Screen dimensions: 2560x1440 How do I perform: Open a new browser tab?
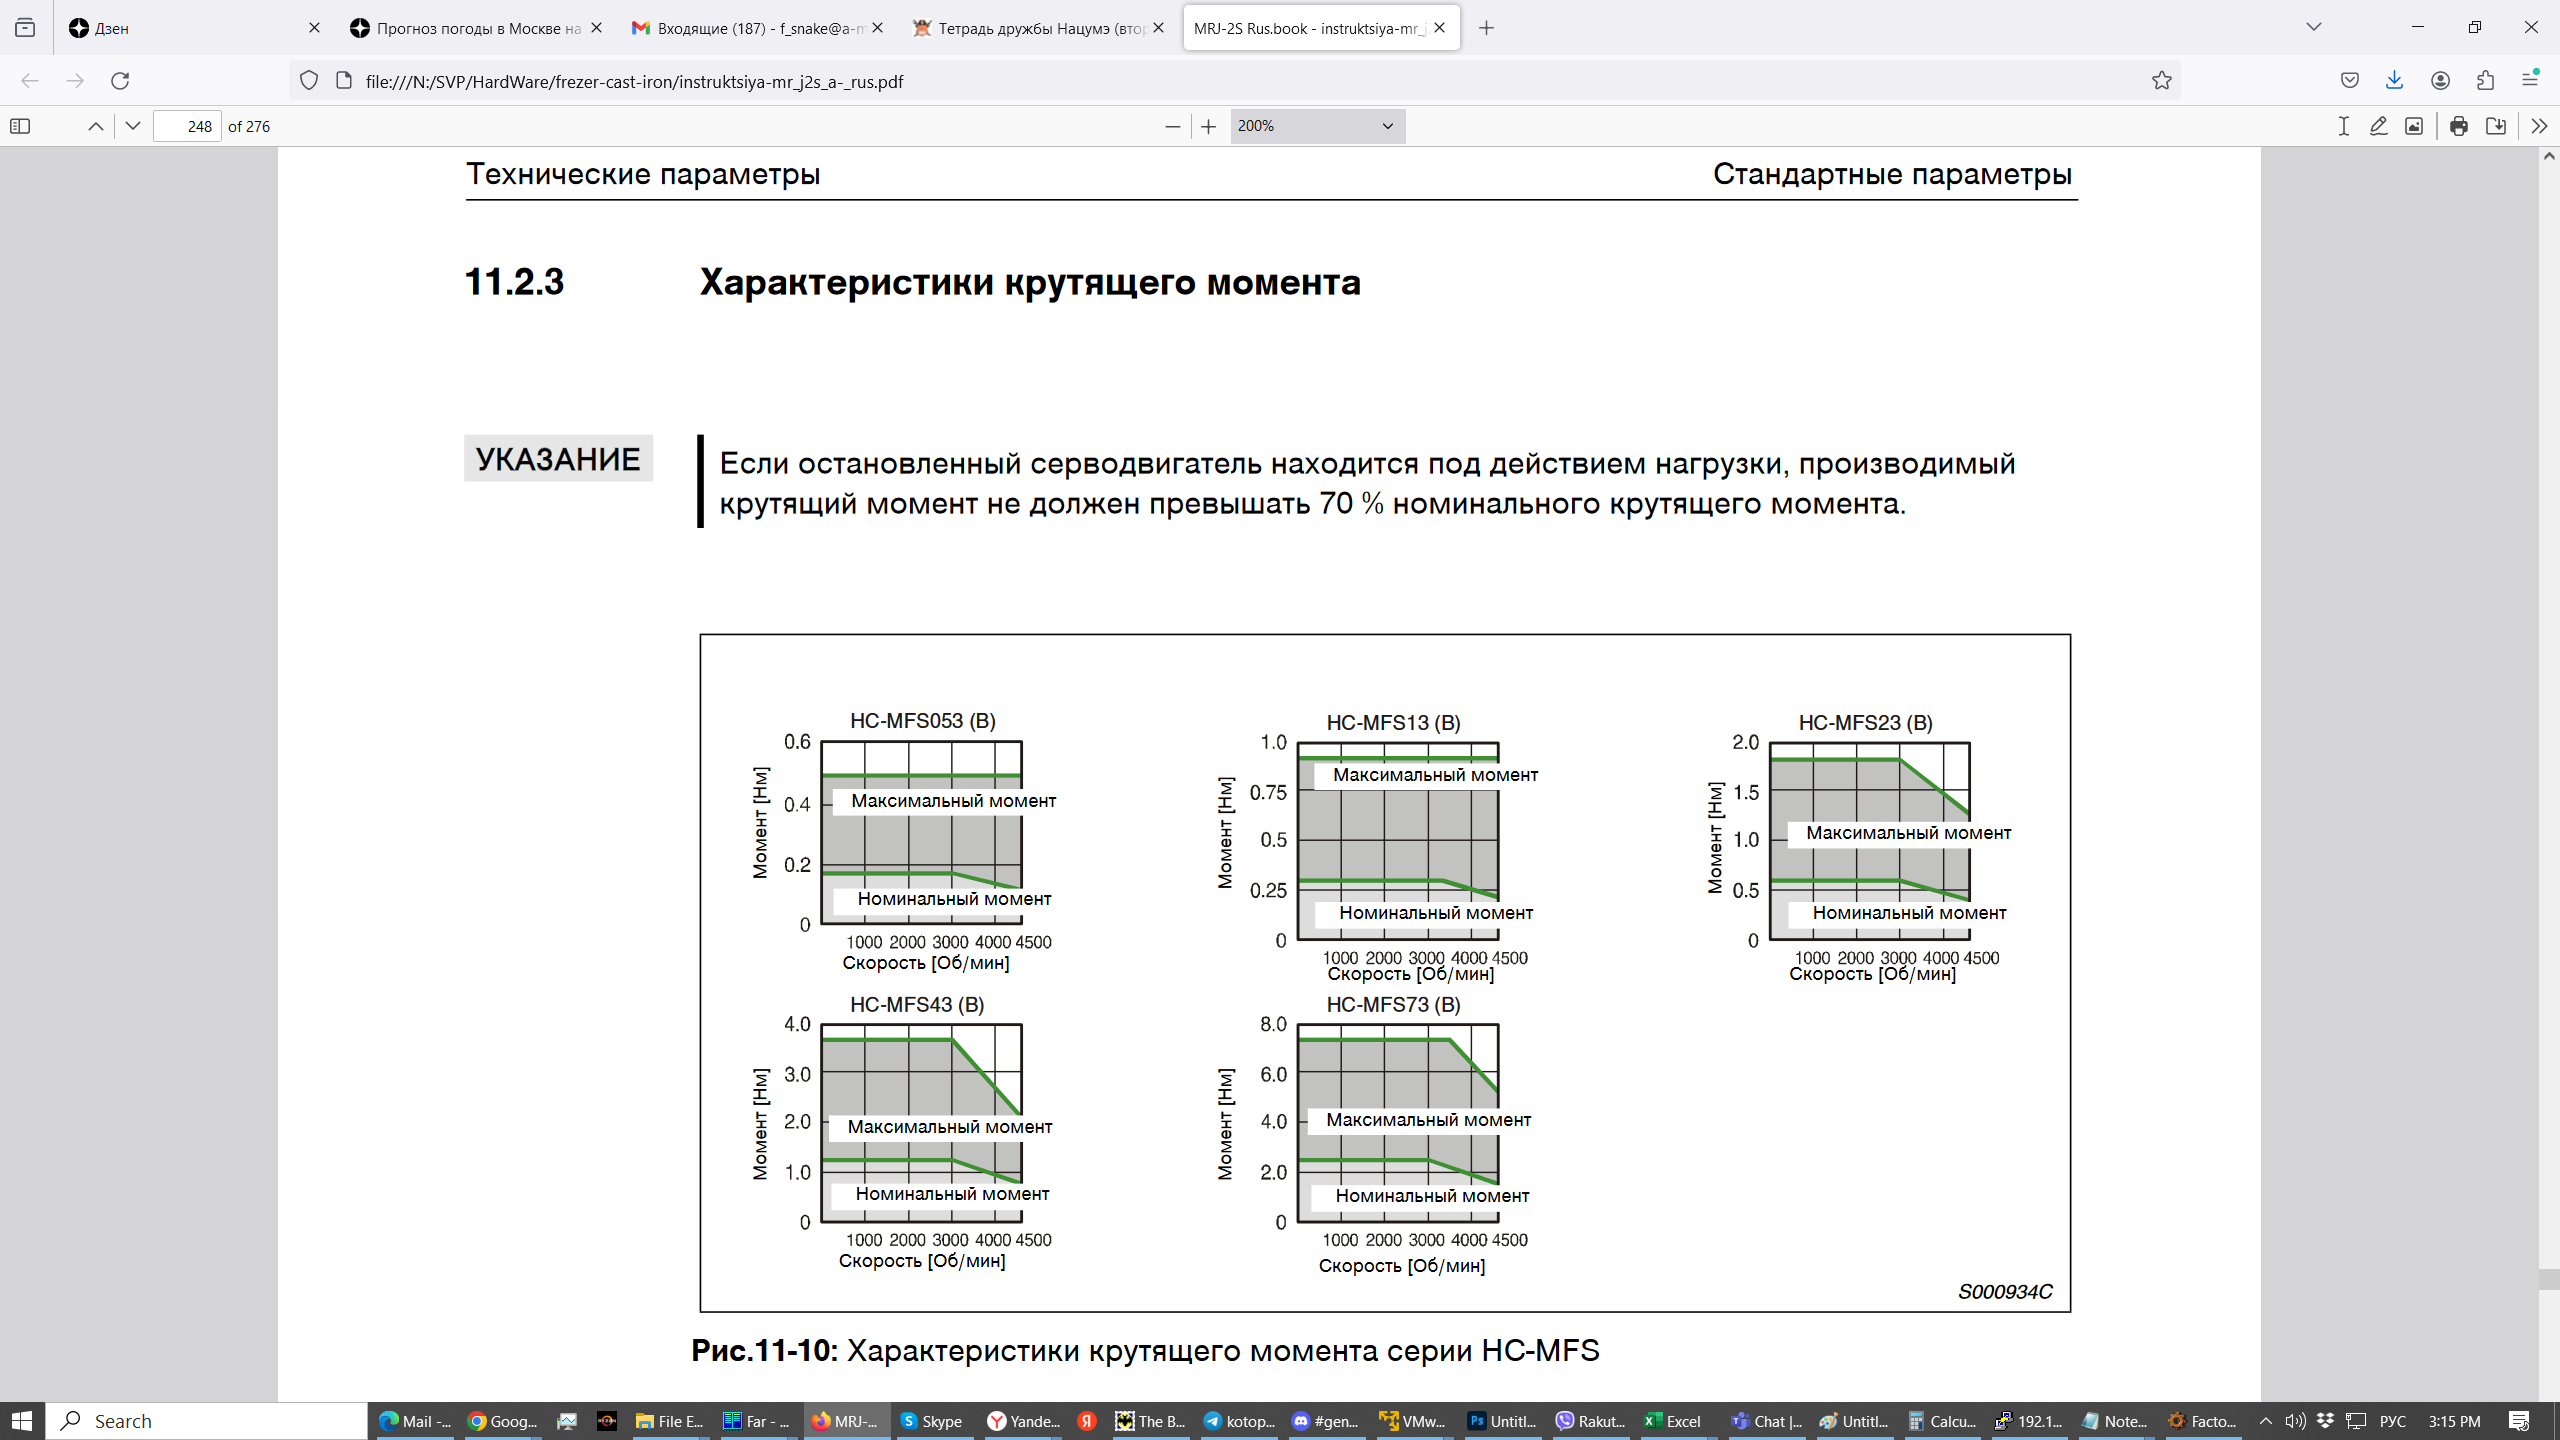click(x=1487, y=28)
